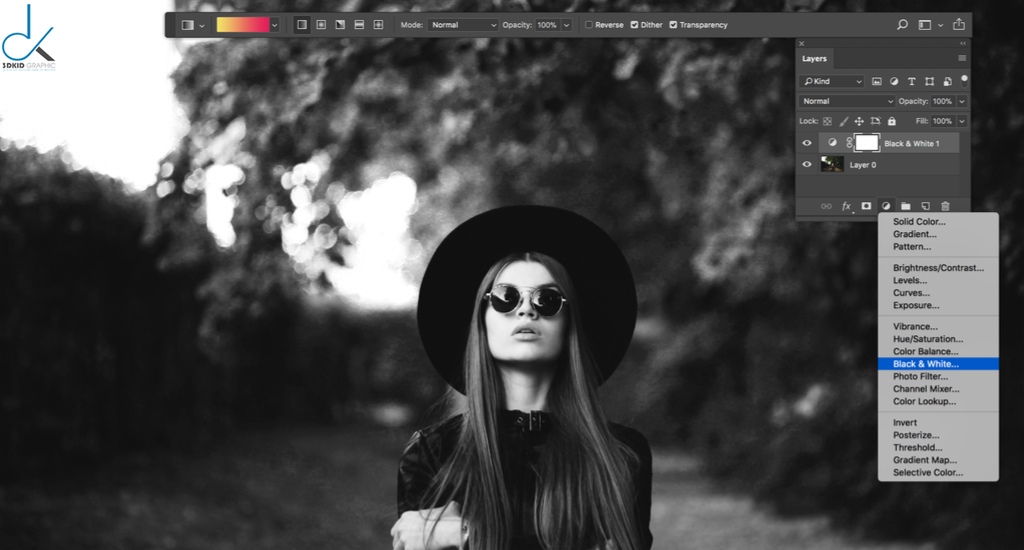Select the Diamond Gradient style icon
Image resolution: width=1024 pixels, height=550 pixels.
pyautogui.click(x=378, y=25)
